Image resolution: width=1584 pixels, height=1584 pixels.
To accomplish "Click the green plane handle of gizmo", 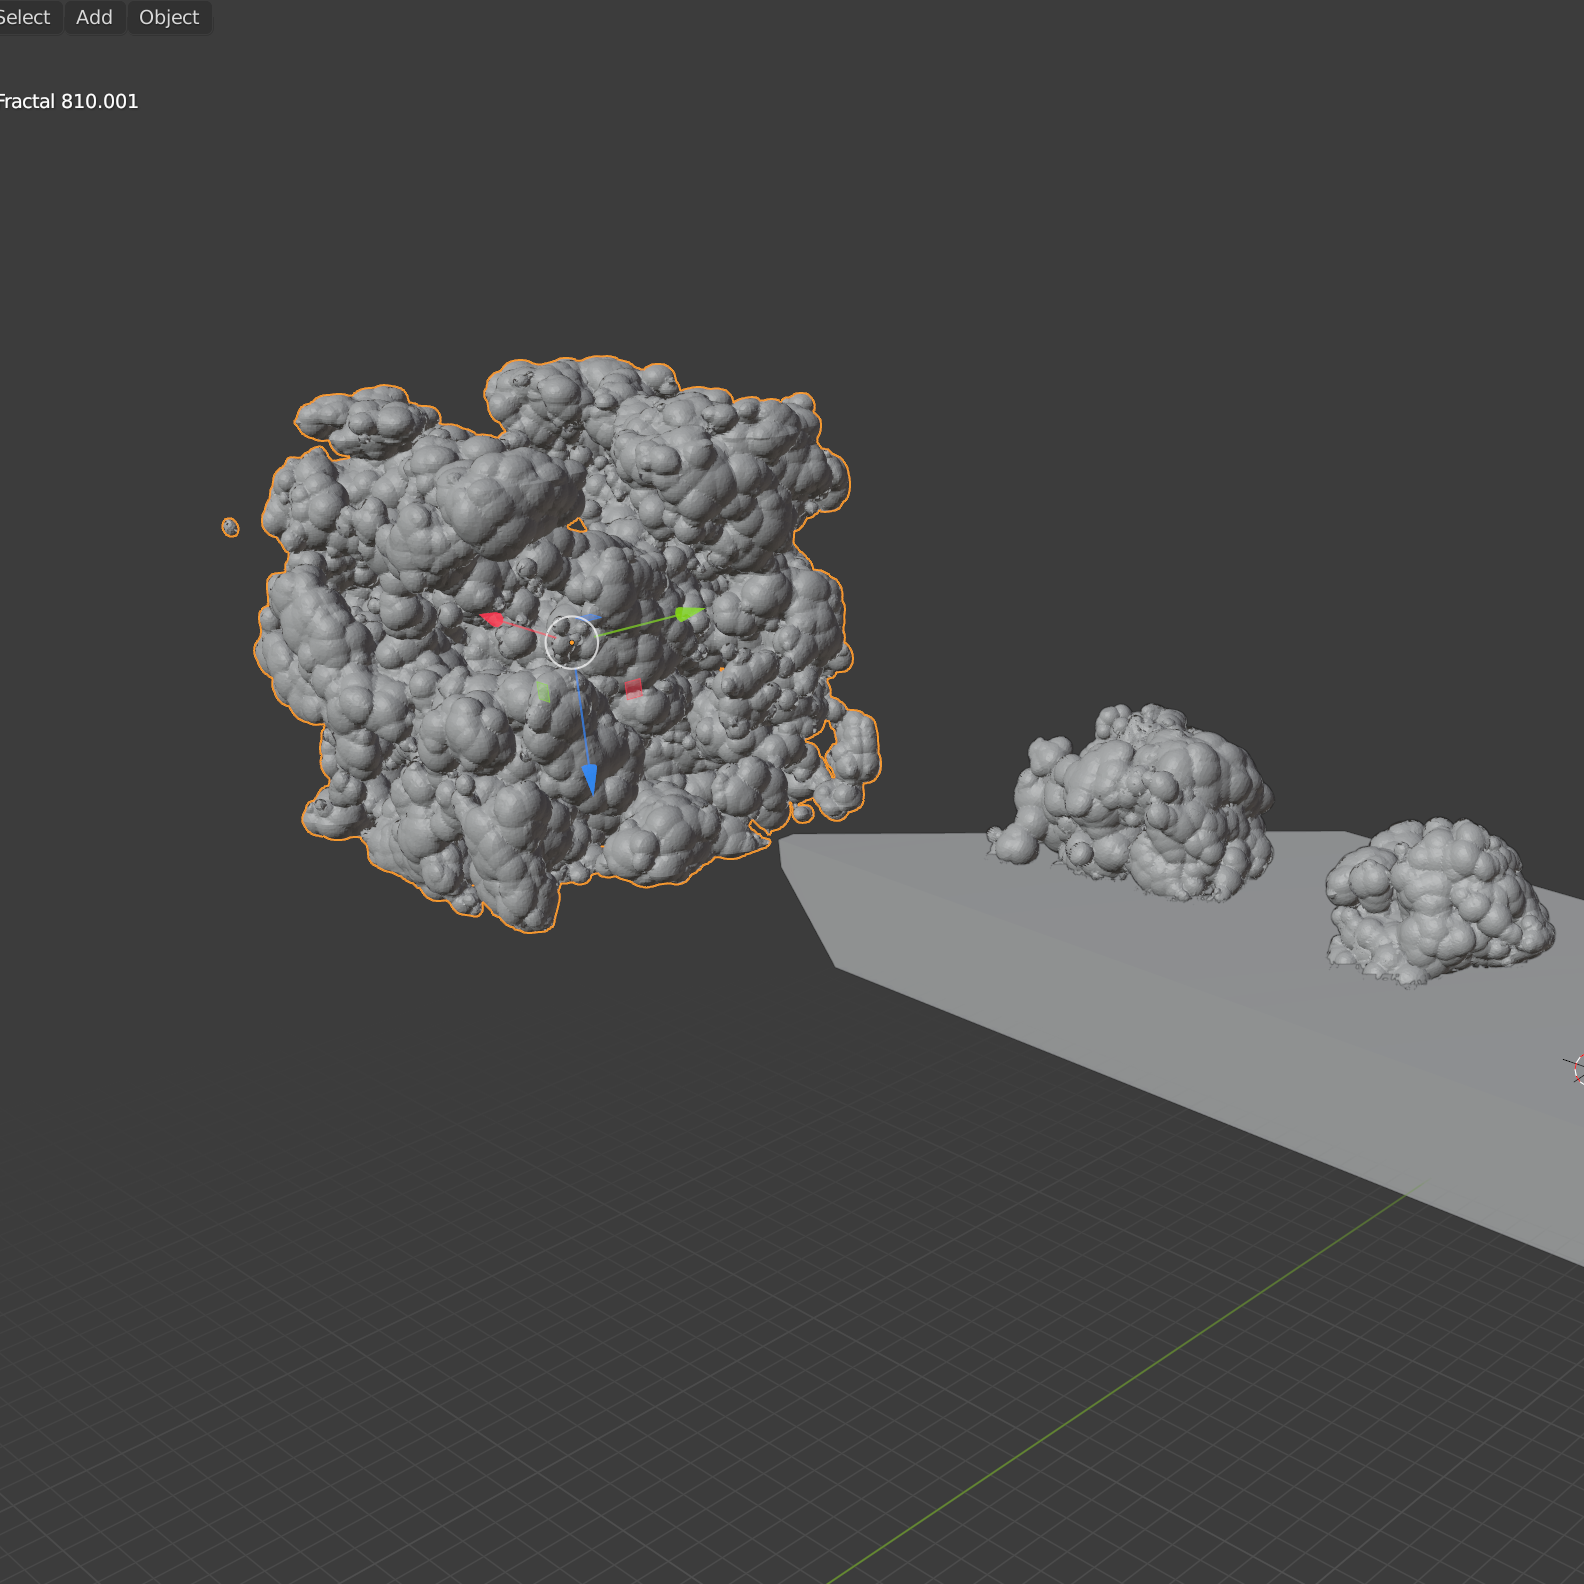I will pos(542,691).
